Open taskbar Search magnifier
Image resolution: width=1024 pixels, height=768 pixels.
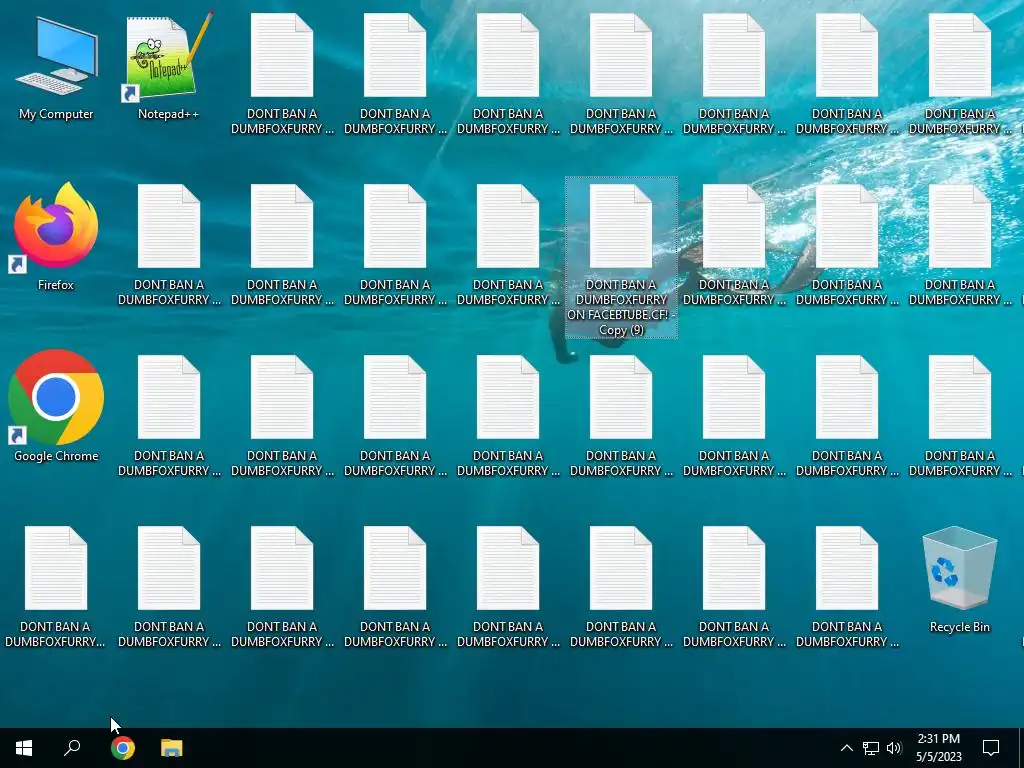[72, 748]
